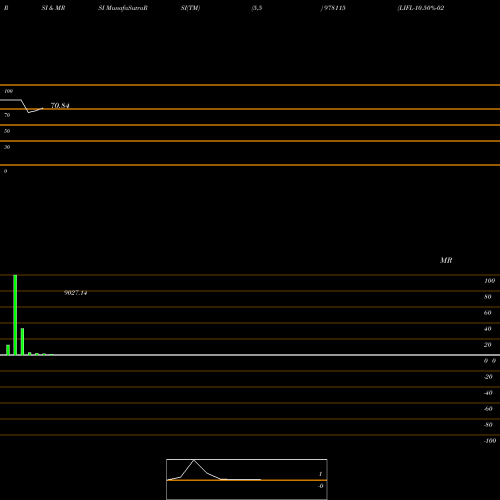The image size is (500, 500).
Task: Click MR chart axis label -80
Action: [488, 425]
